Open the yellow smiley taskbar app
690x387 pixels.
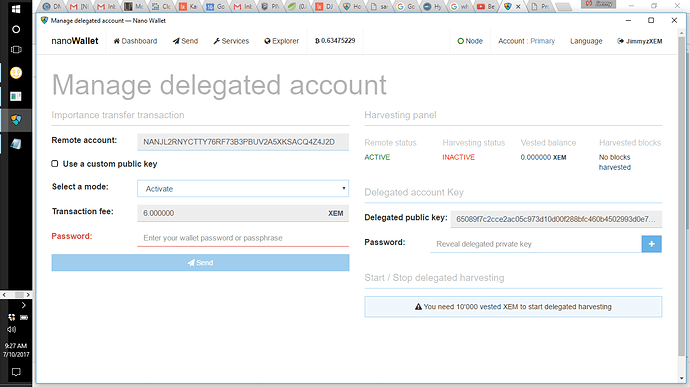coord(16,73)
